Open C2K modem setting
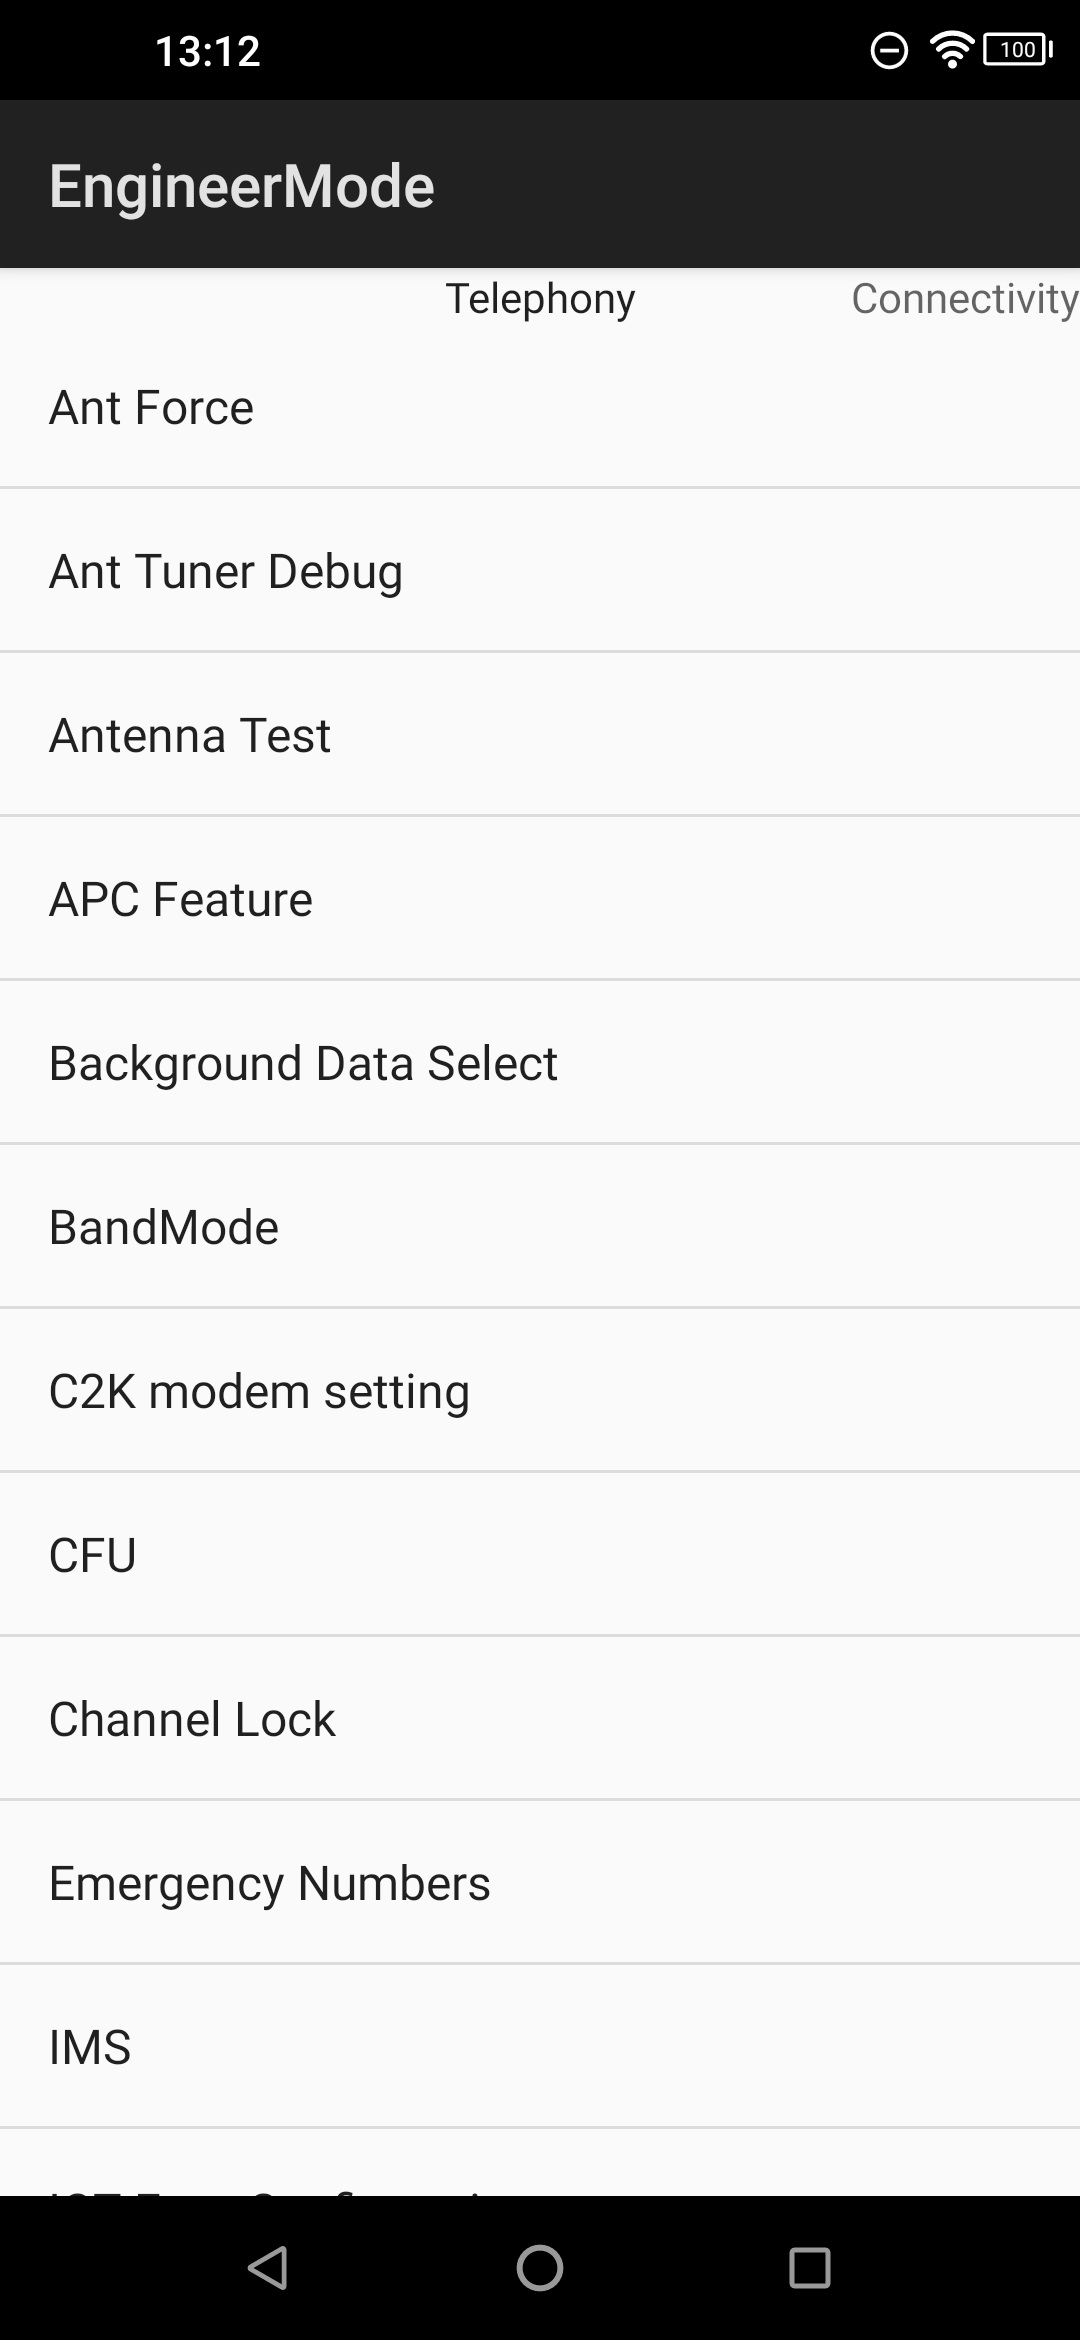 click(x=540, y=1392)
